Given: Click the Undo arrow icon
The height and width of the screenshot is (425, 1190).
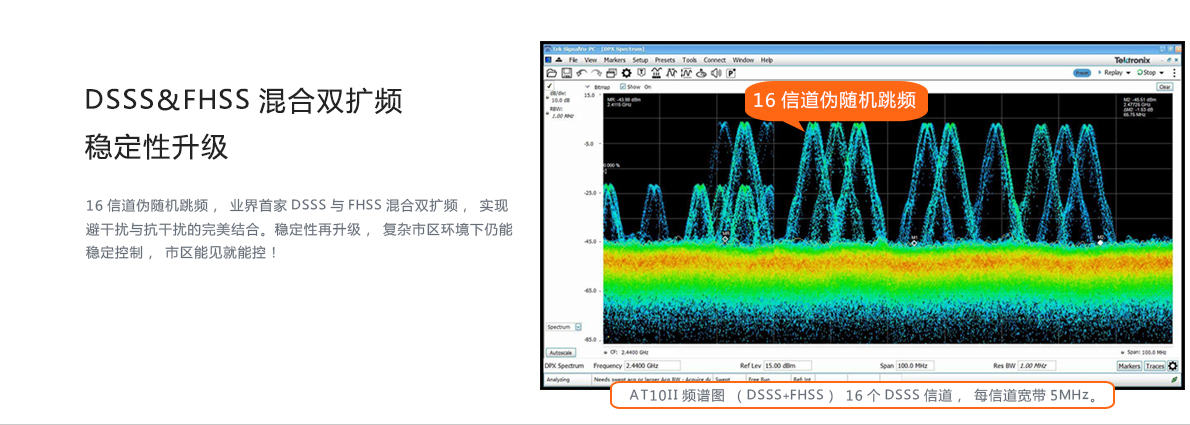Looking at the screenshot, I should click(581, 73).
